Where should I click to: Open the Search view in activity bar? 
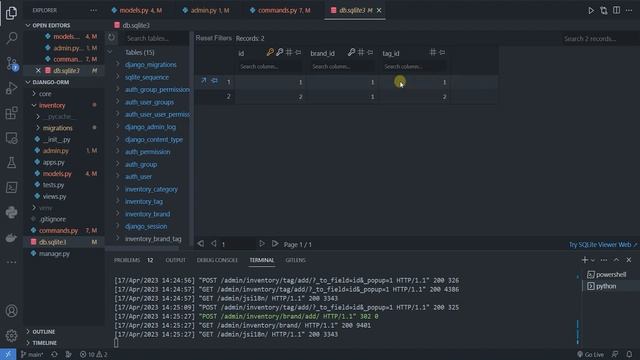[11, 38]
